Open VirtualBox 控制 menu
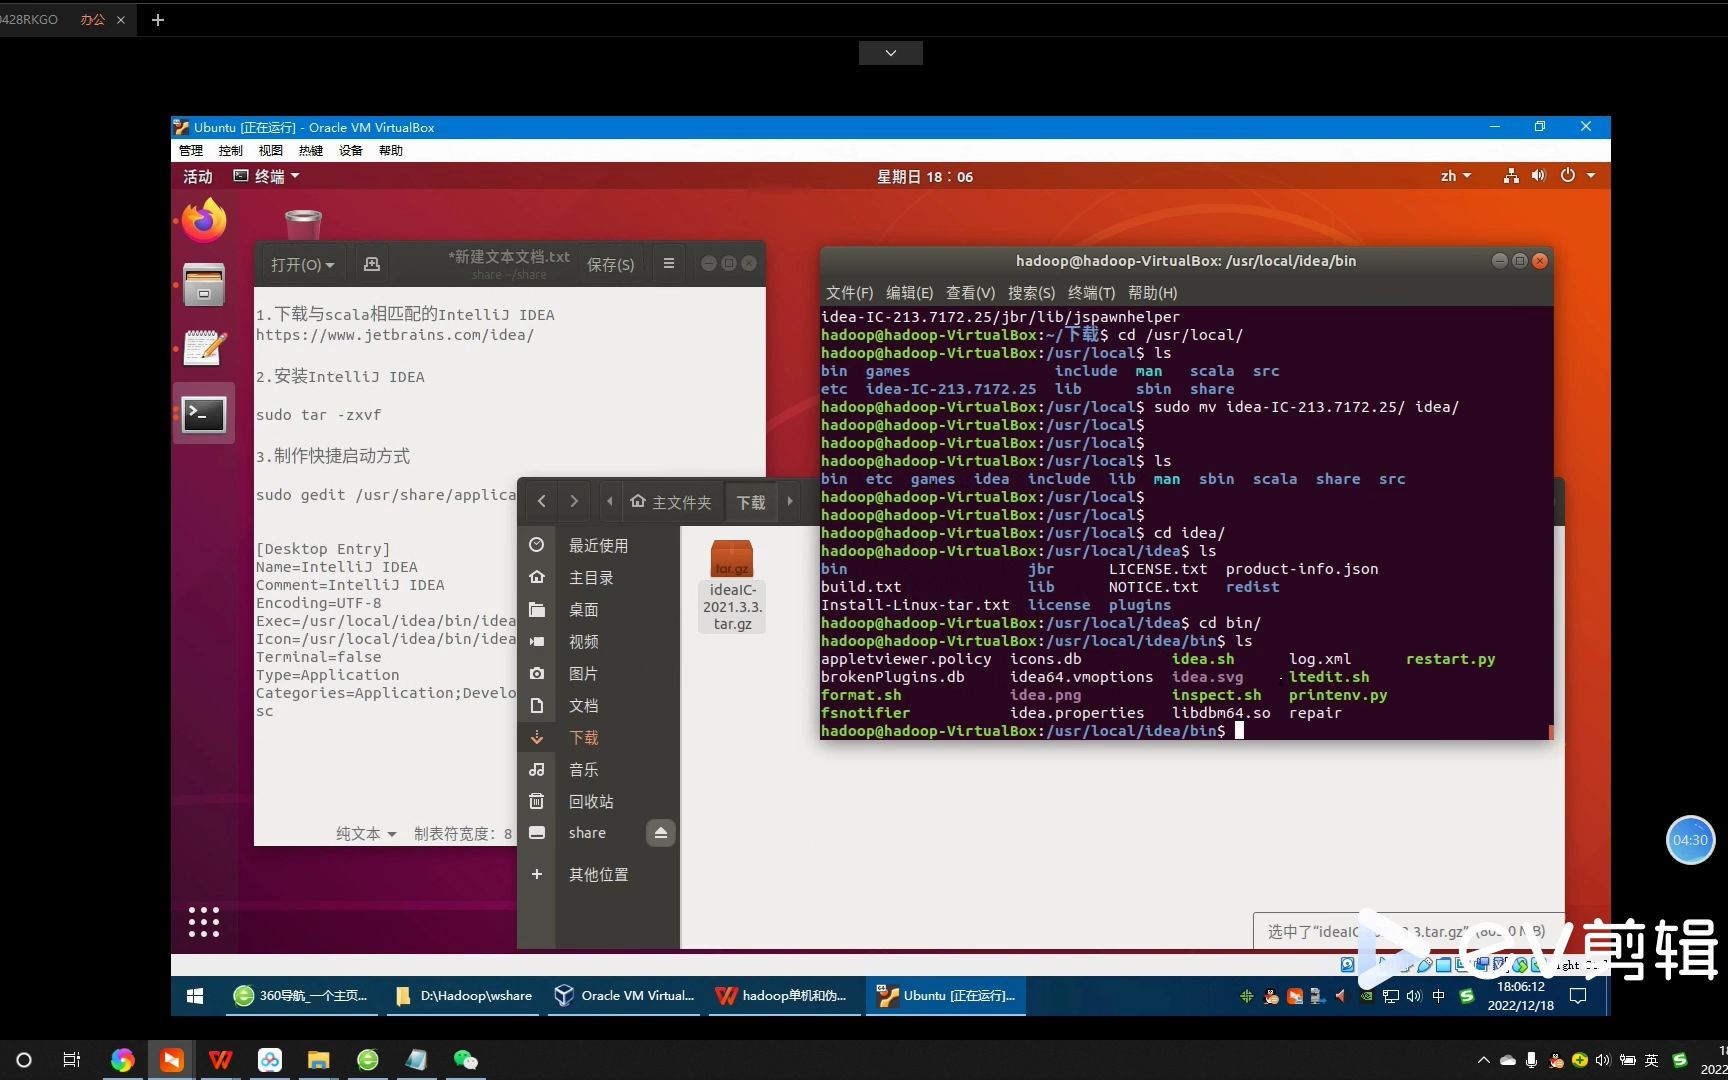1728x1080 pixels. pyautogui.click(x=231, y=150)
